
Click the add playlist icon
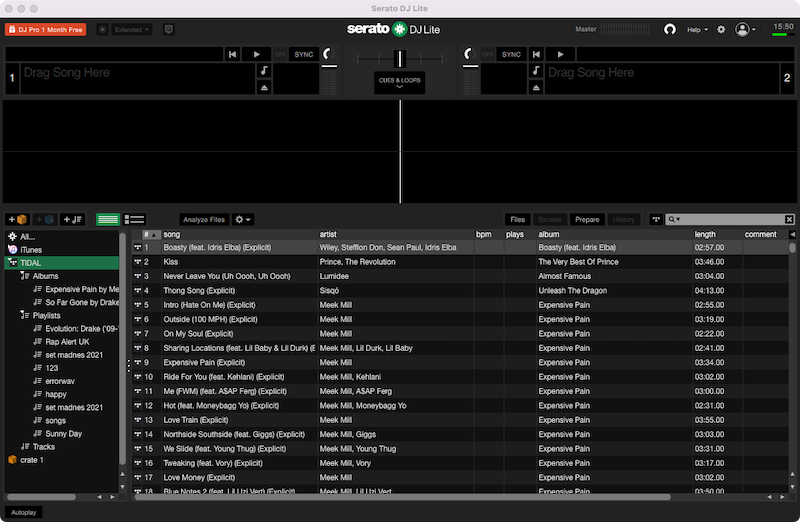click(72, 219)
